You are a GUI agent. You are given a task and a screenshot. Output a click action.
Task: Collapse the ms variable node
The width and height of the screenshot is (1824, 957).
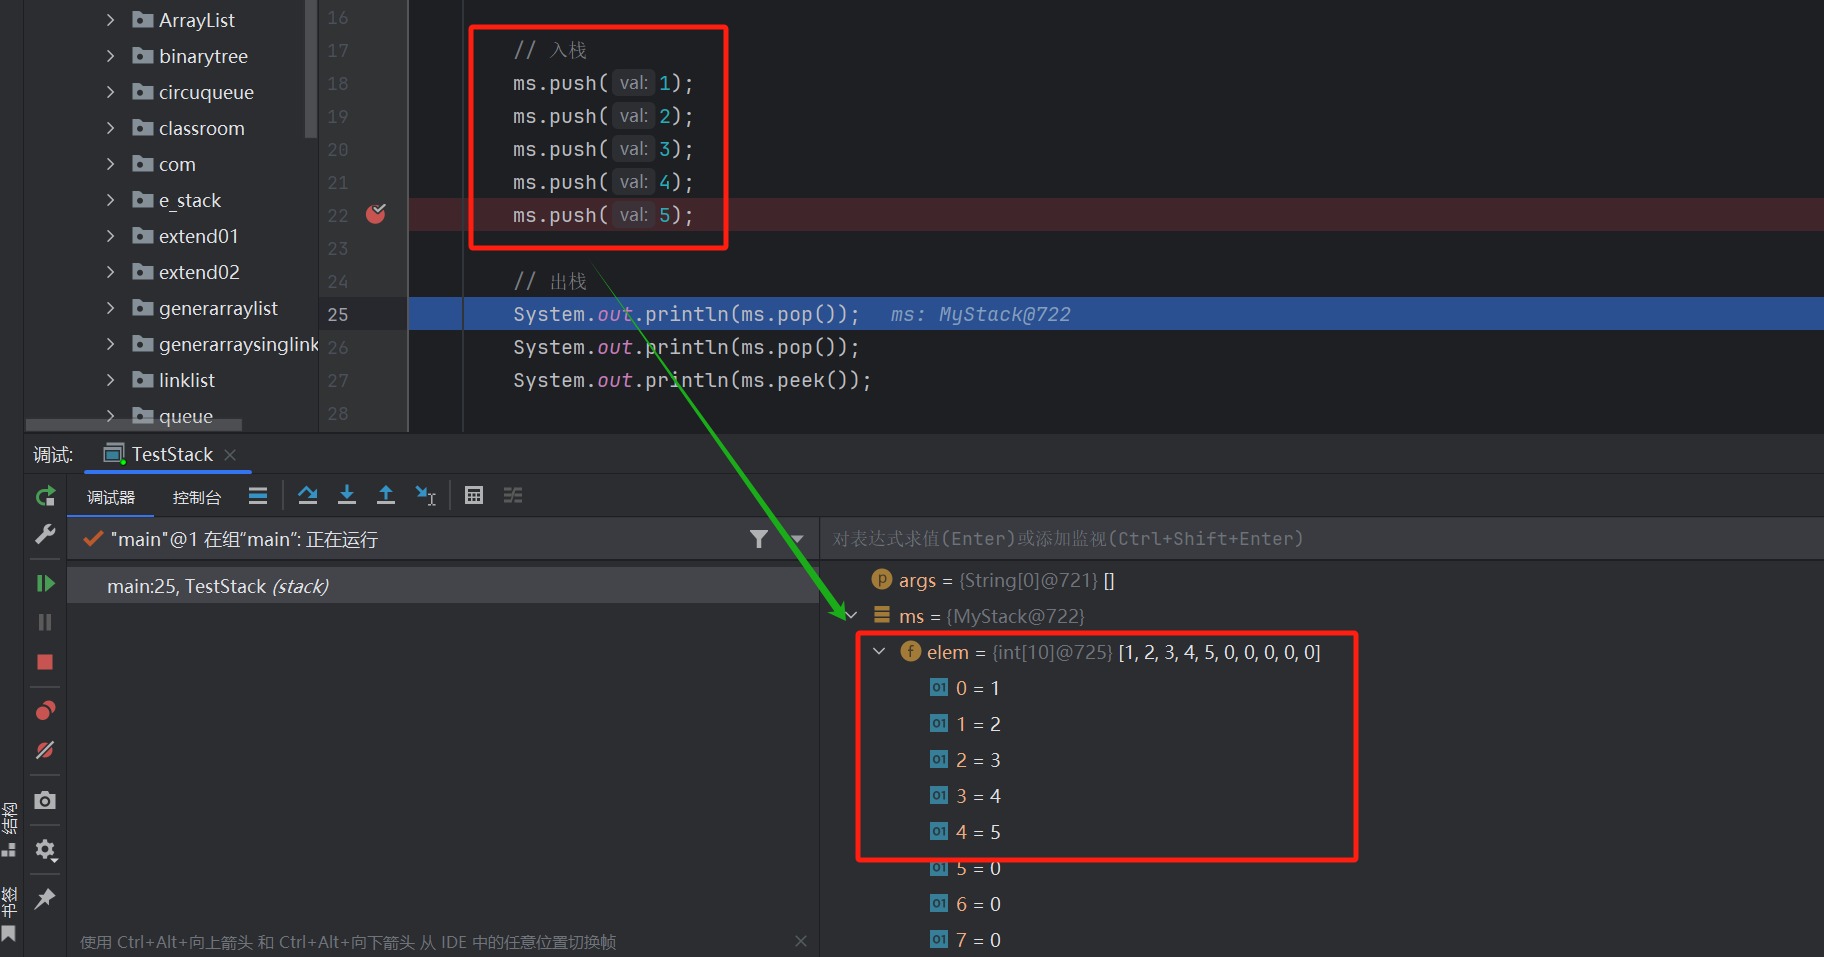tap(850, 616)
